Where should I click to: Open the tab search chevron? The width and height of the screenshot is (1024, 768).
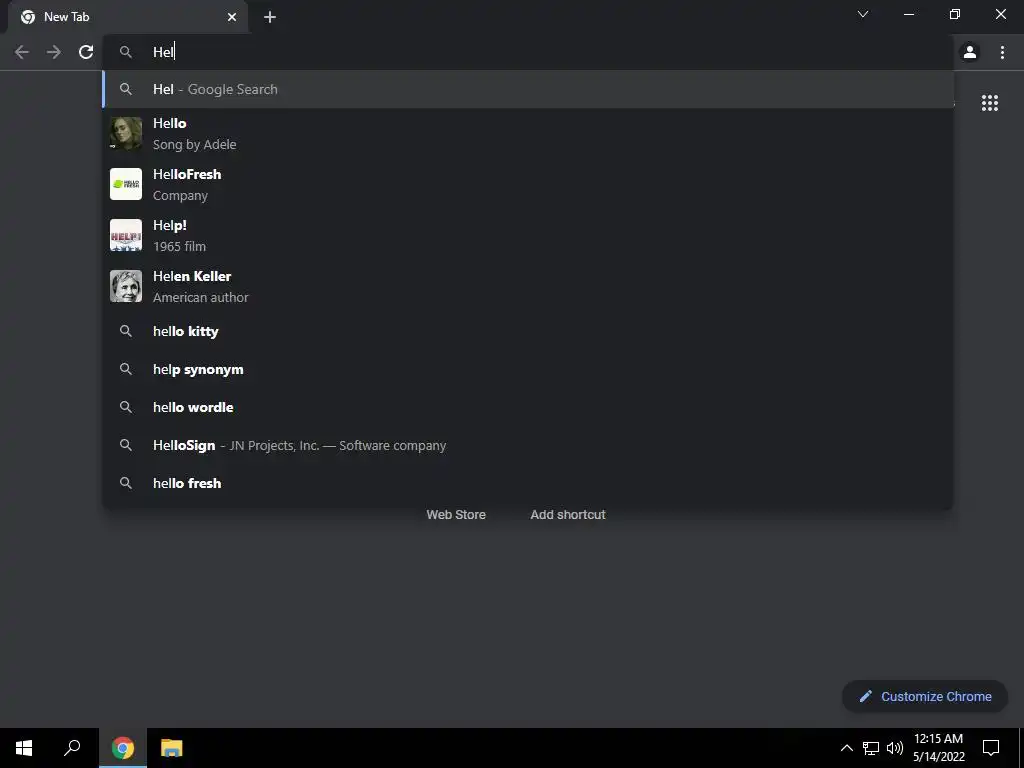point(863,14)
